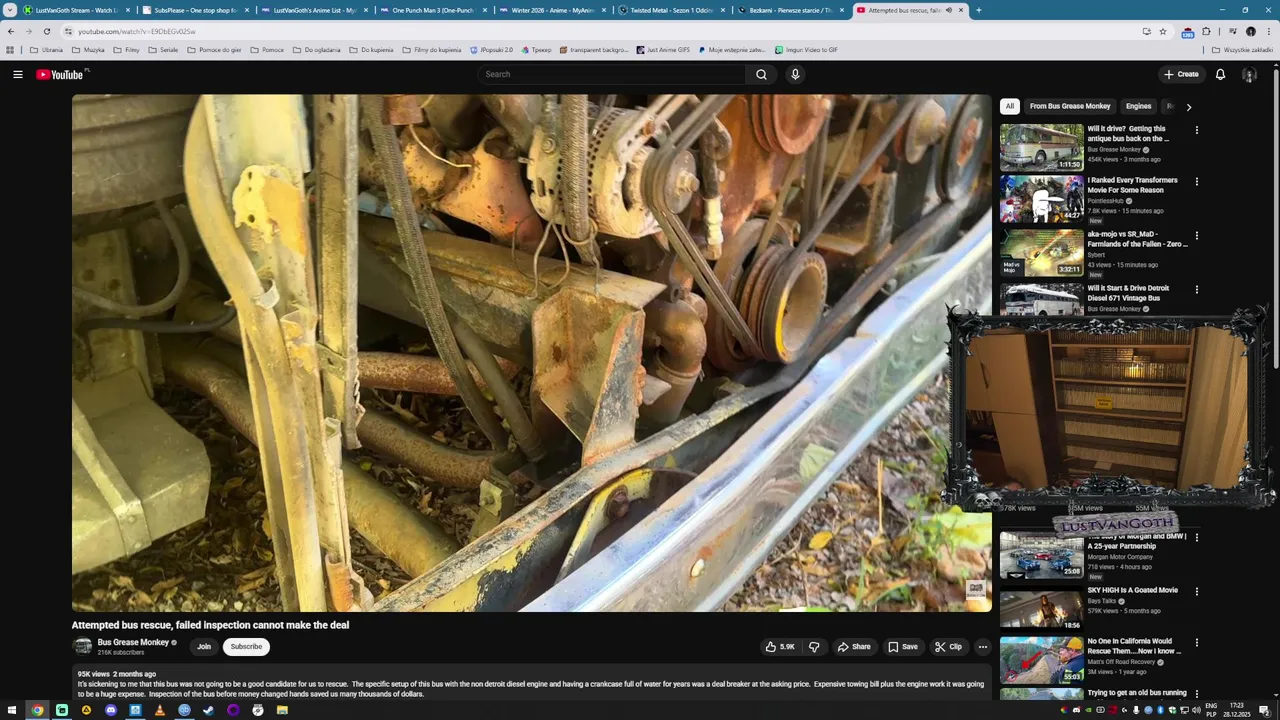Screen dimensions: 1280x720
Task: Switch to Winter 2026 Anime tab
Action: 551,10
